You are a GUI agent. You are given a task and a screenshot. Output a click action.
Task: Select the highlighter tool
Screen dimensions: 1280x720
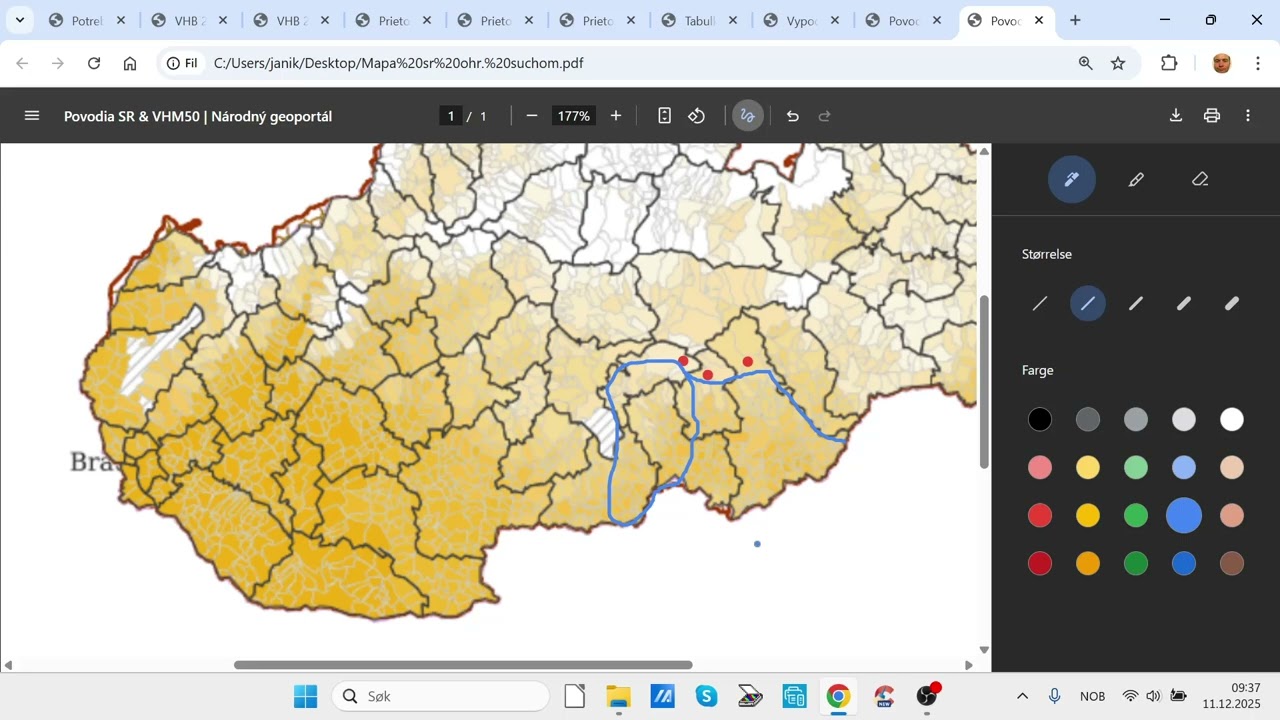[x=1136, y=180]
